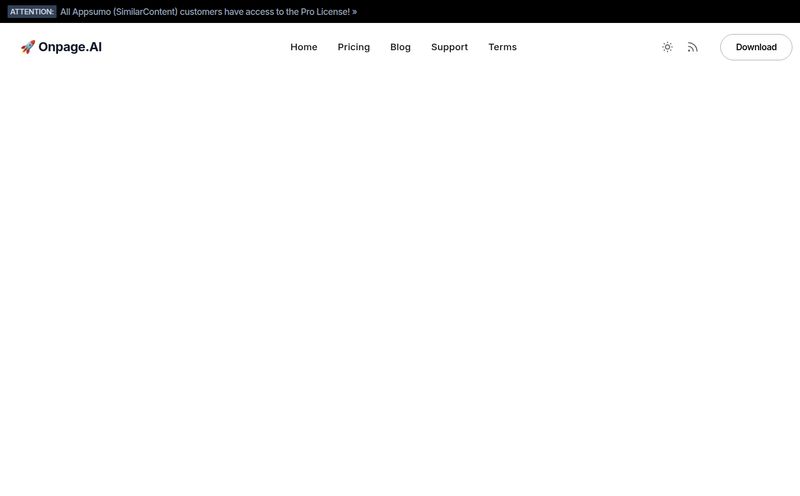Image resolution: width=800 pixels, height=496 pixels.
Task: Visit the Support page
Action: tap(449, 47)
